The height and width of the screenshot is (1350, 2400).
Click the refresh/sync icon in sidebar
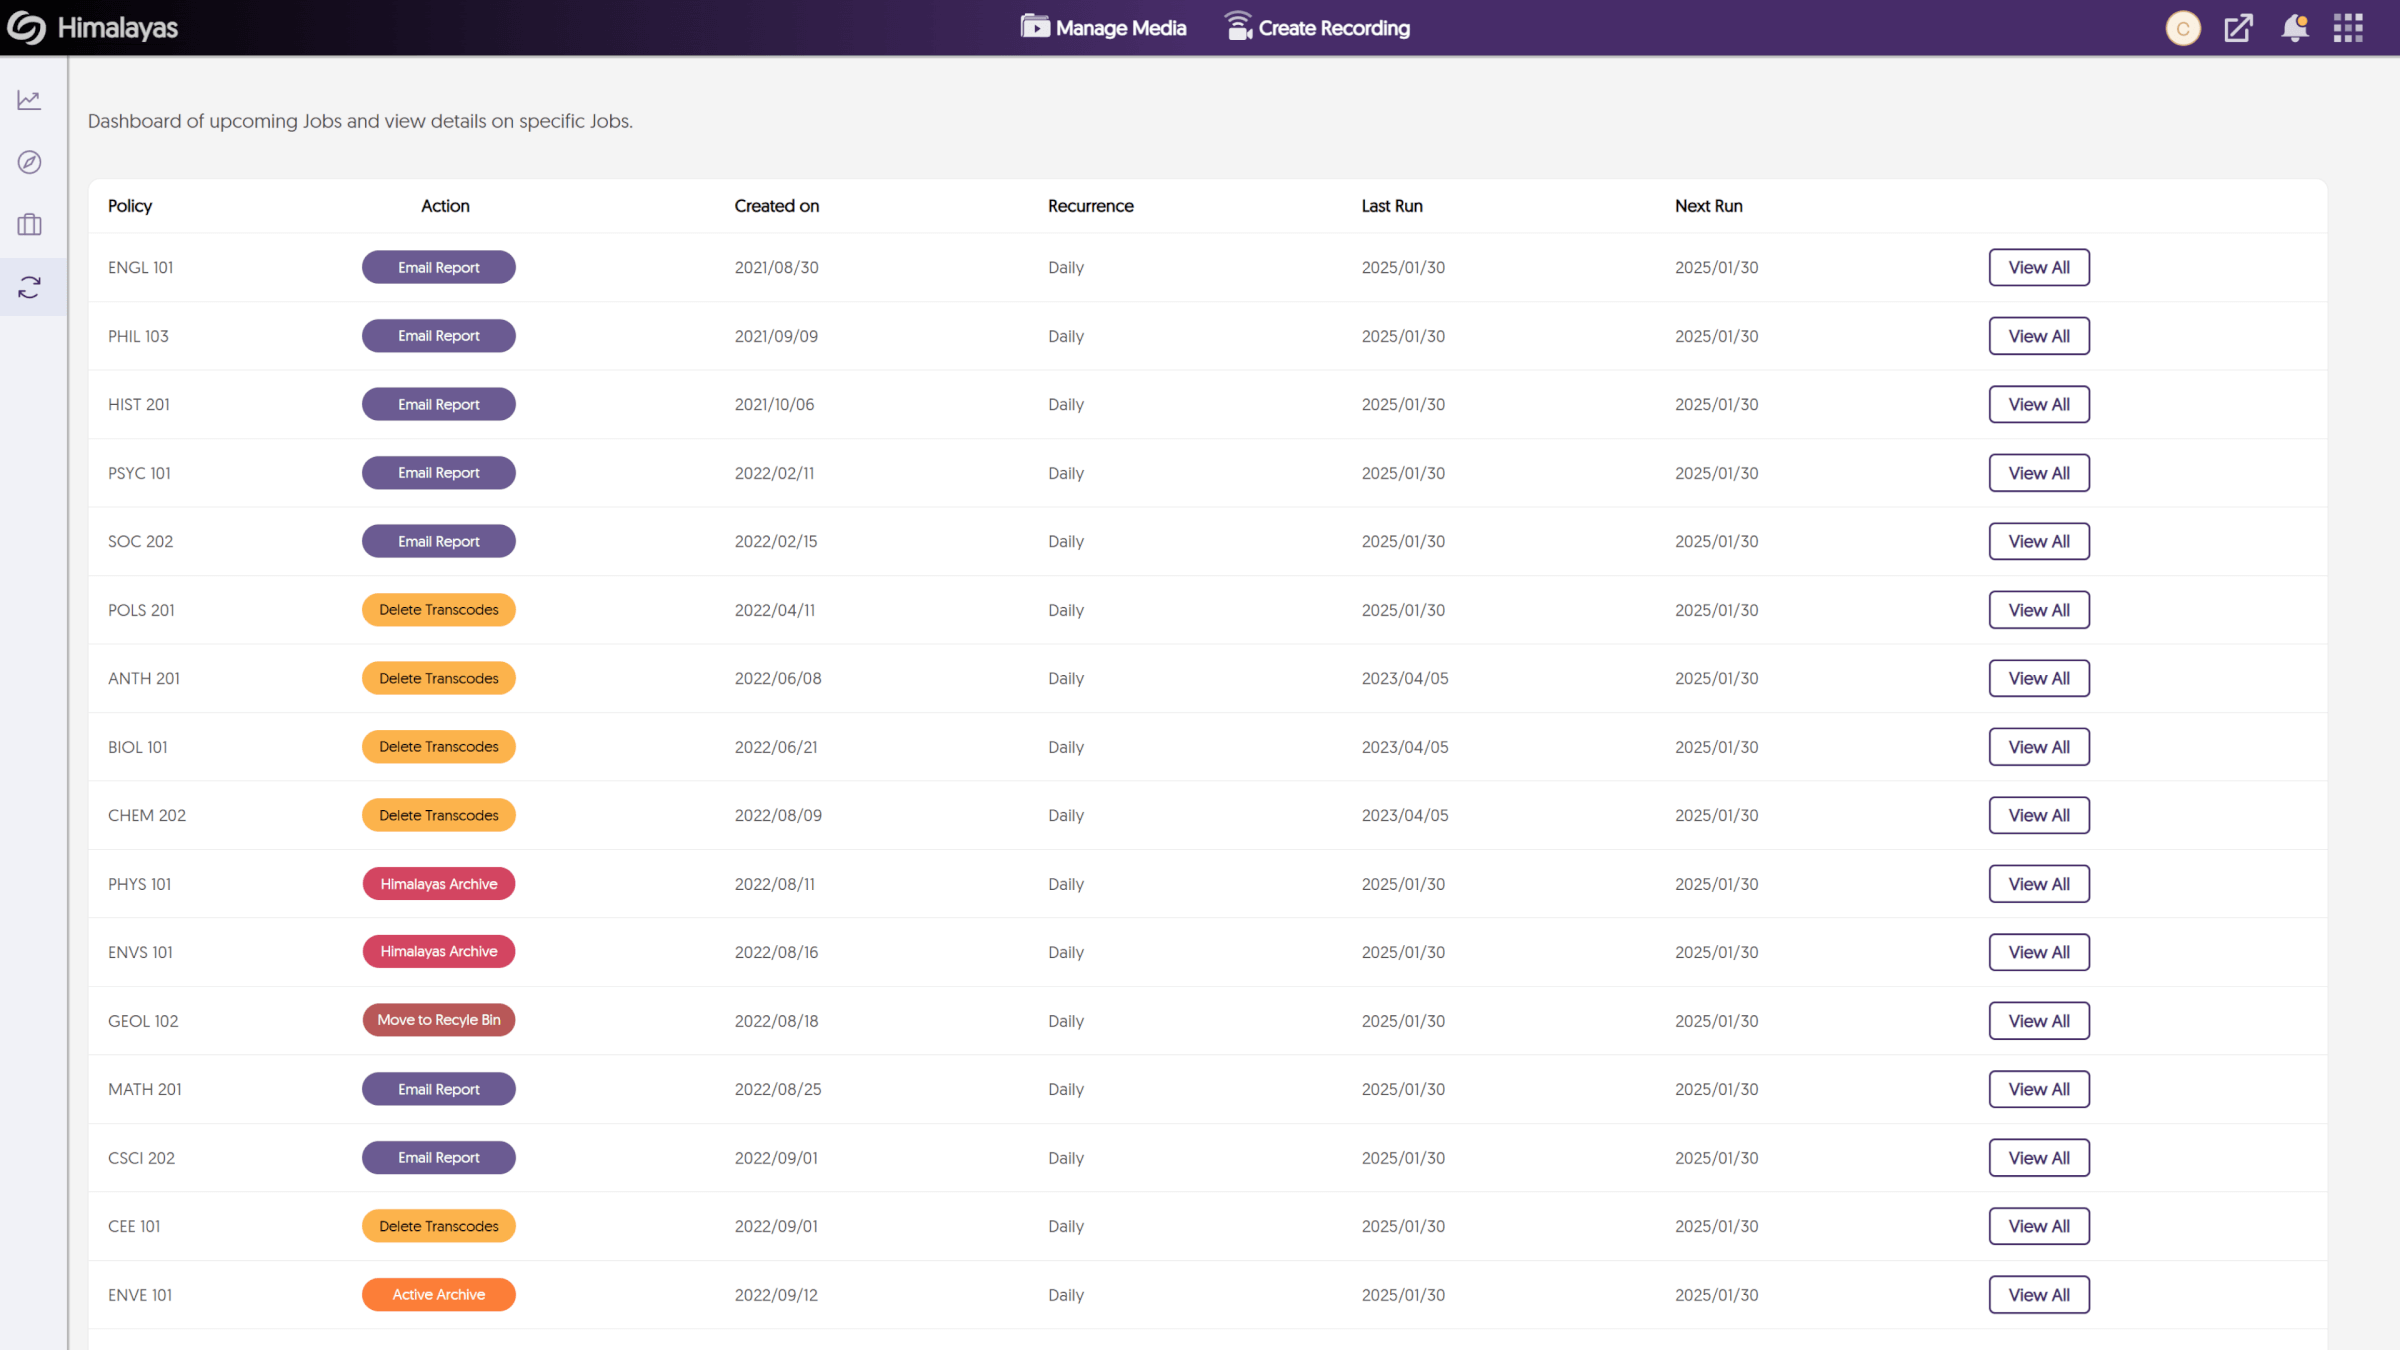pyautogui.click(x=33, y=288)
